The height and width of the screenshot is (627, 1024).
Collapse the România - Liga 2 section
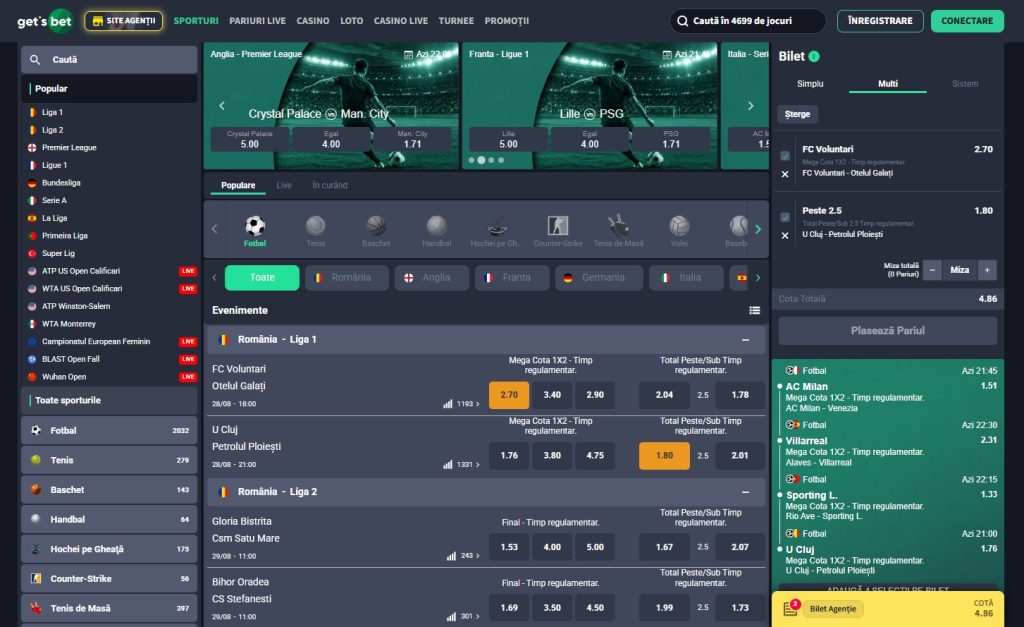pyautogui.click(x=745, y=492)
